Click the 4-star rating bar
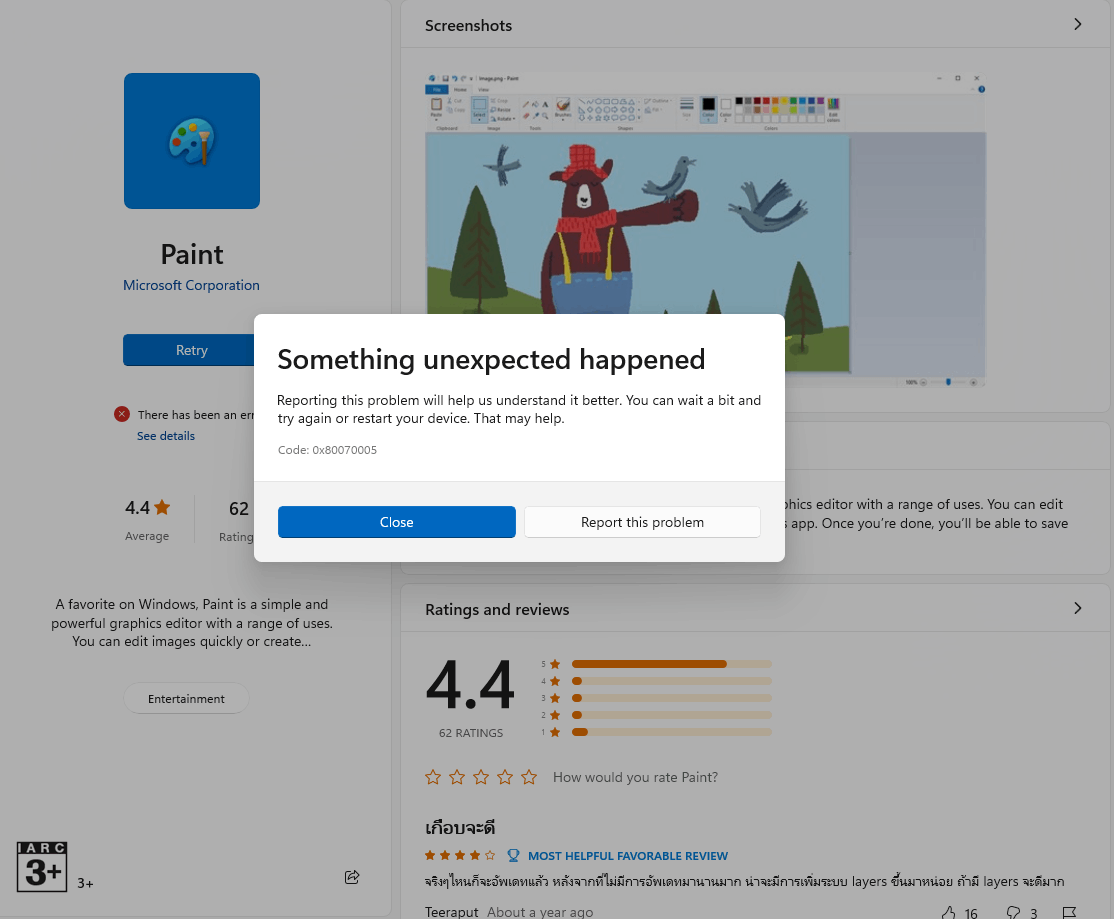This screenshot has height=919, width=1114. click(671, 681)
